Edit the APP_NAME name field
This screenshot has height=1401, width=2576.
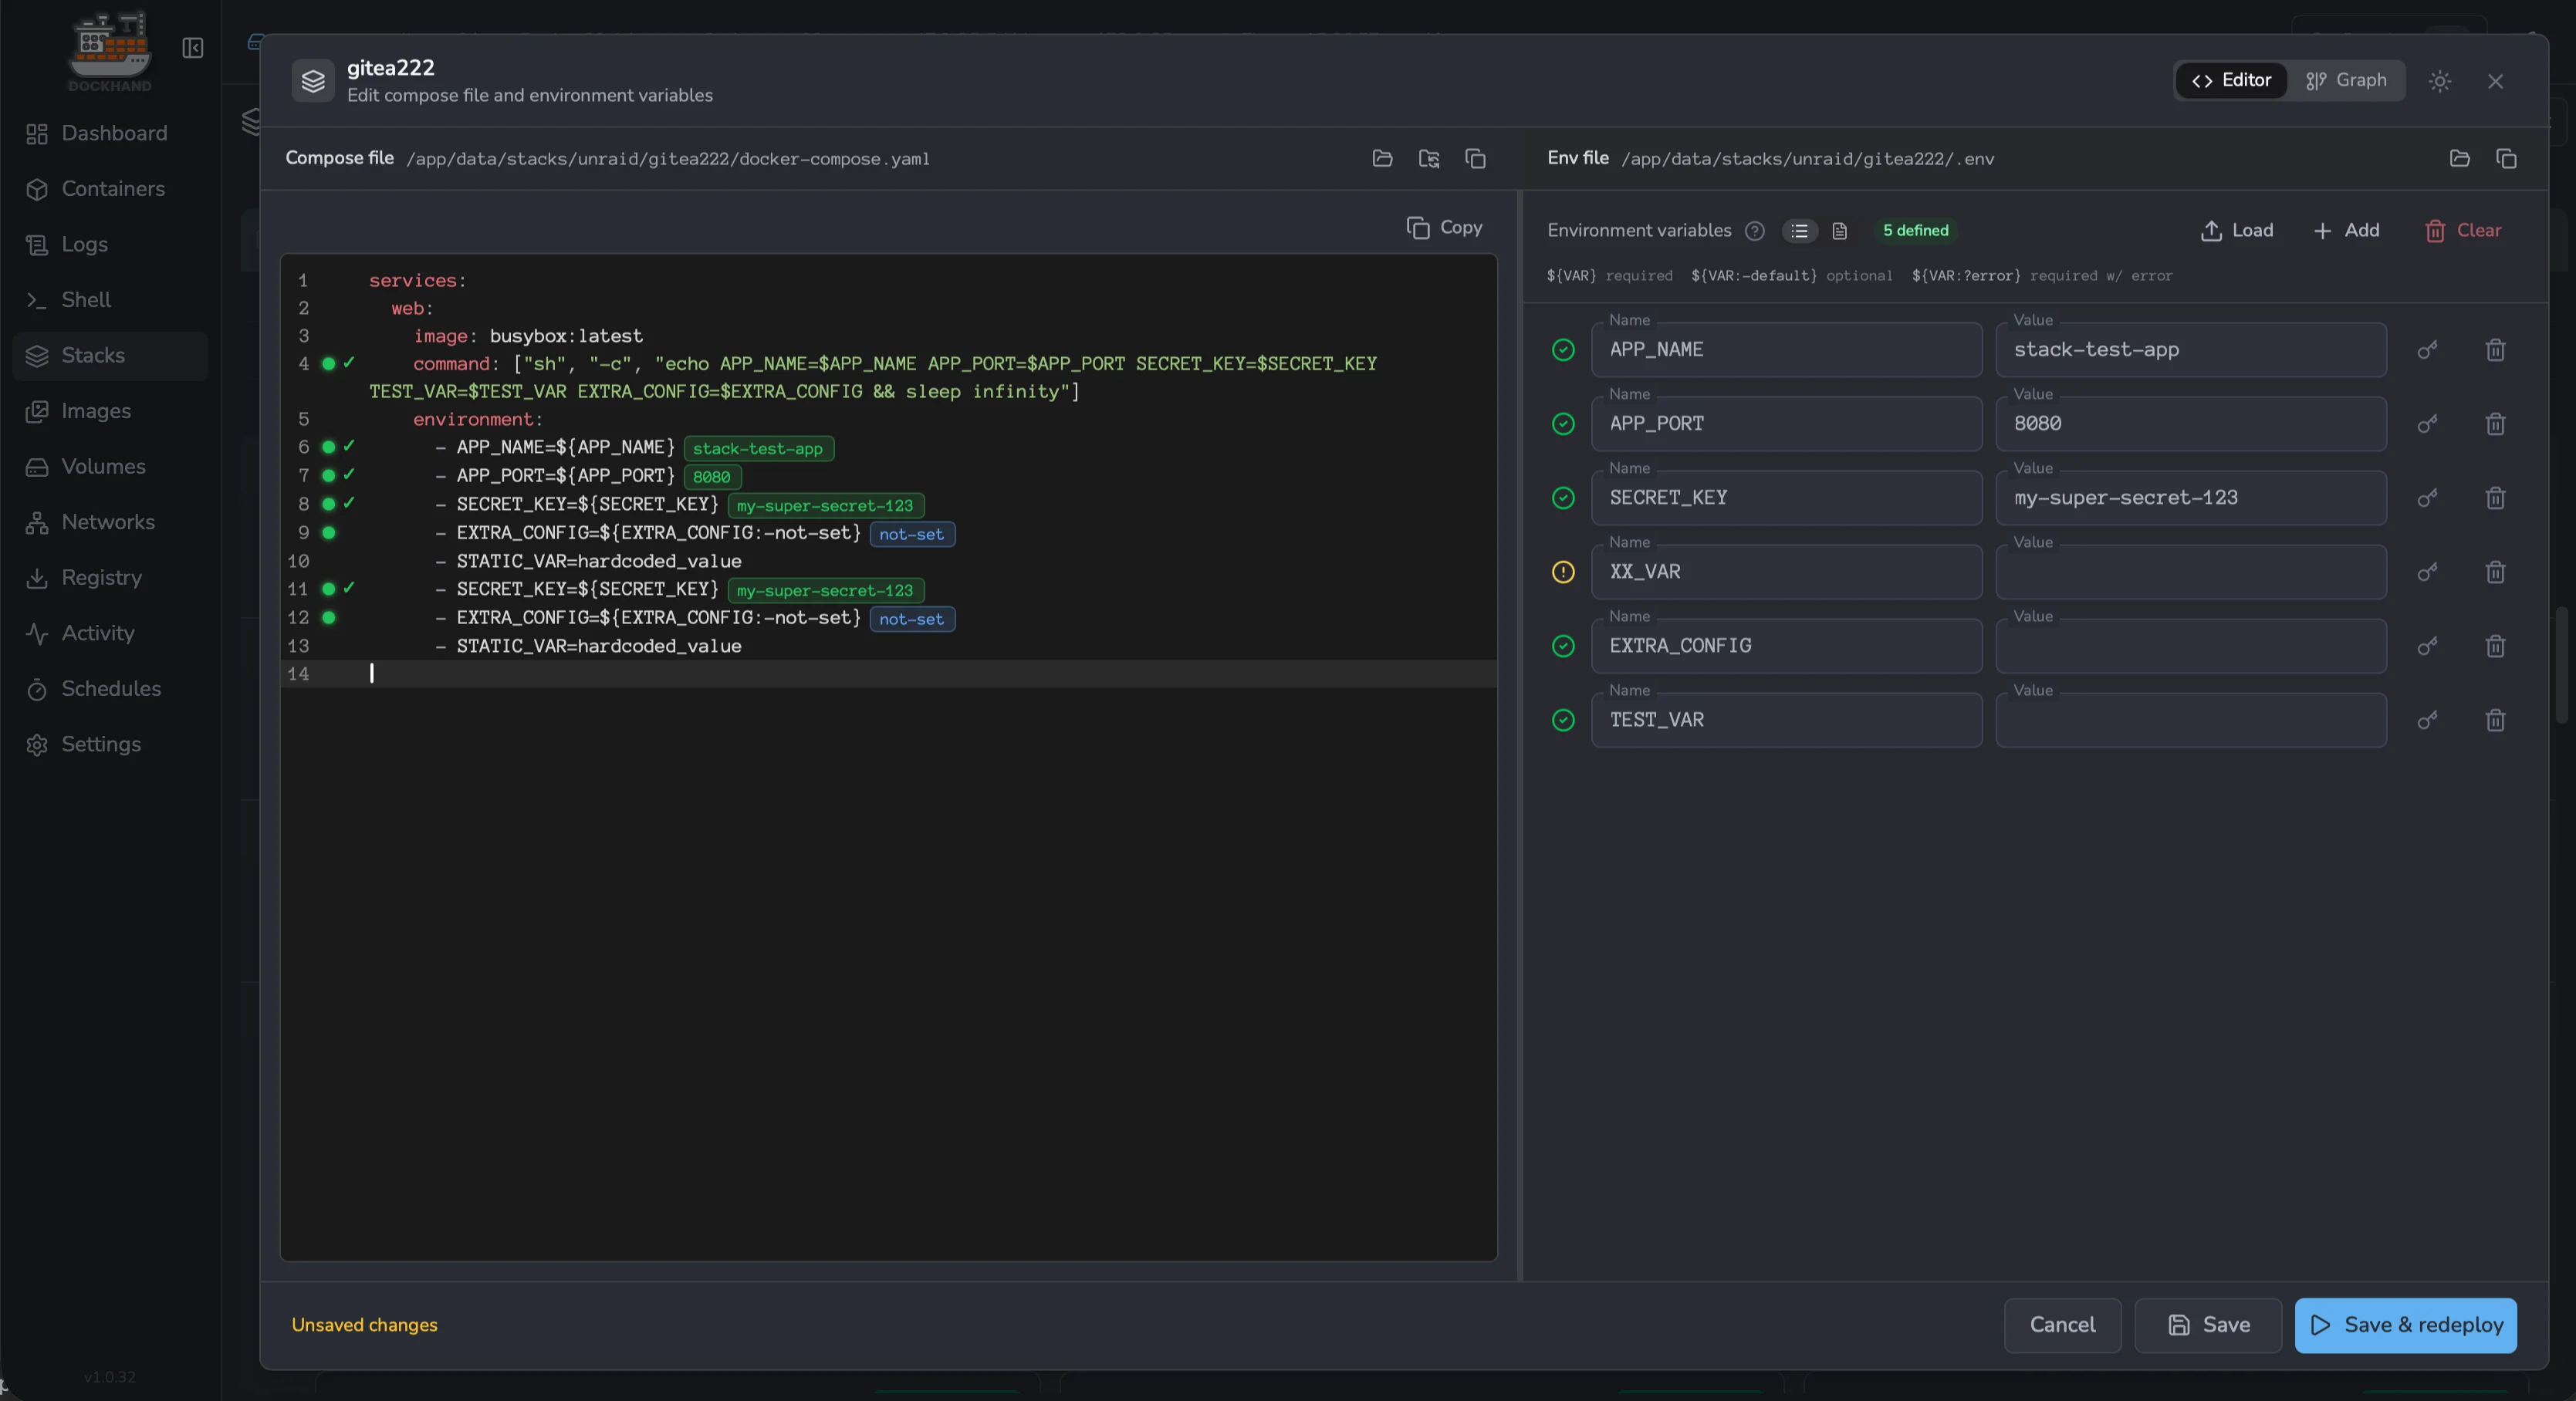1786,350
